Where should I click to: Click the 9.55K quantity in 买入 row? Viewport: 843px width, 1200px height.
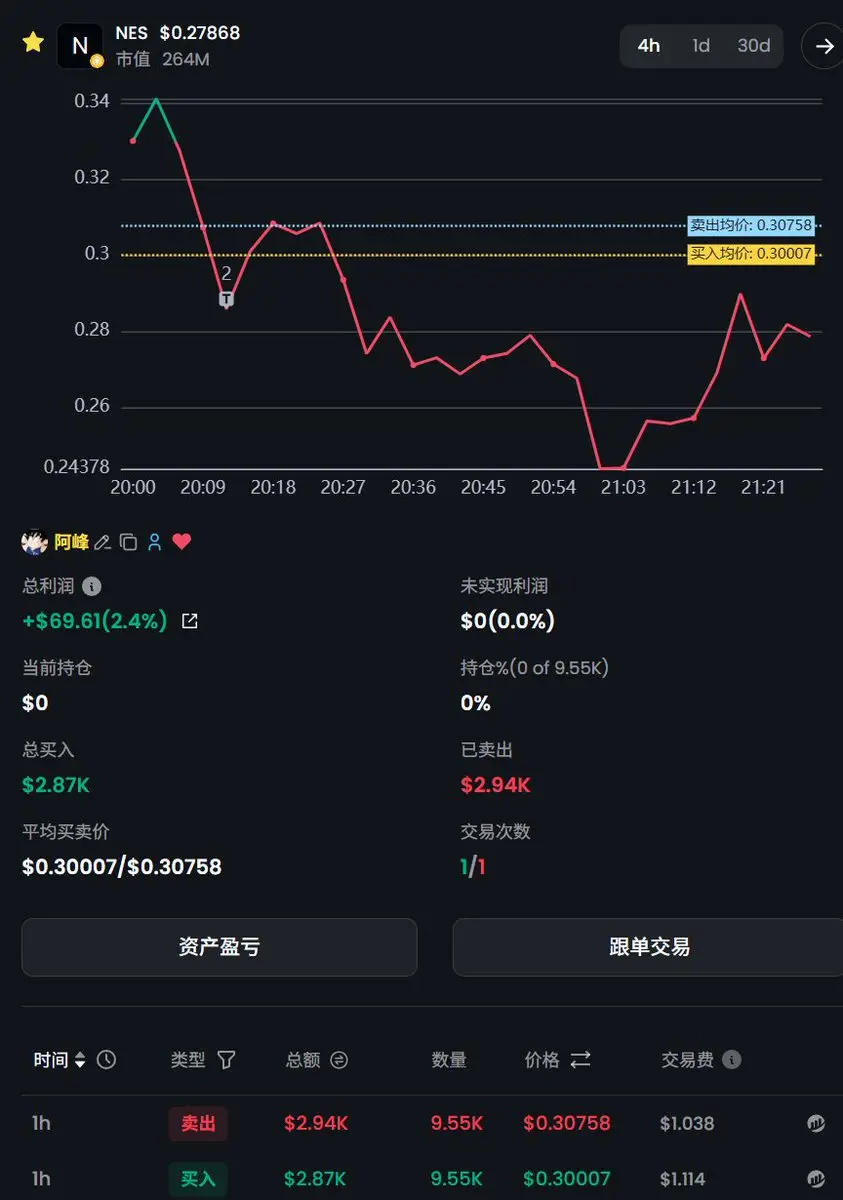pyautogui.click(x=457, y=1179)
